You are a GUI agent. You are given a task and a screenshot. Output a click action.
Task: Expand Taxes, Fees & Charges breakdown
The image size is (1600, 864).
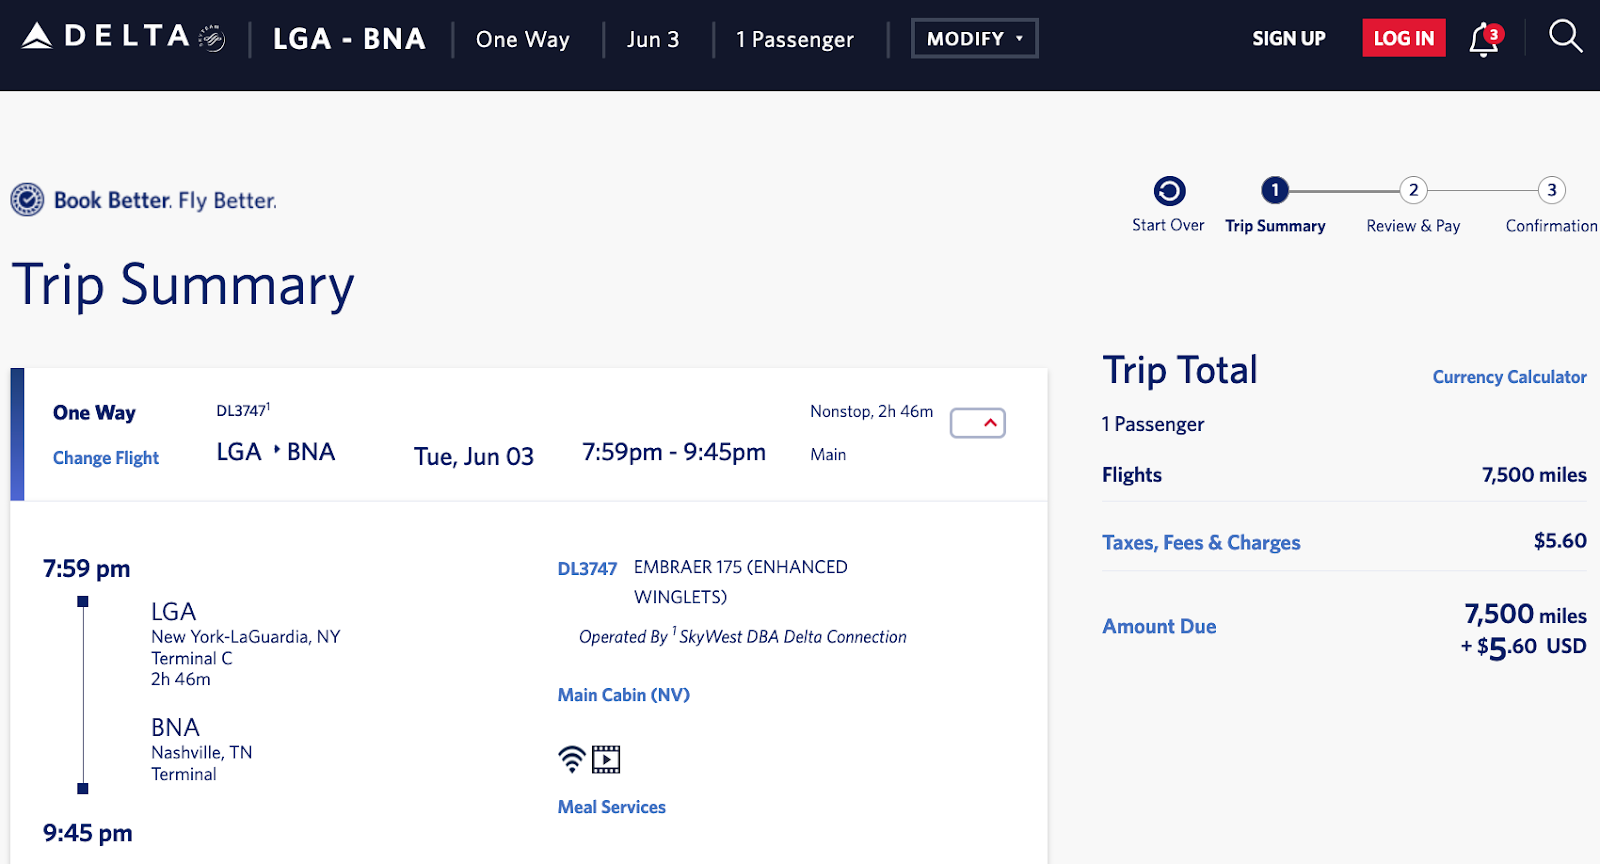[1200, 542]
